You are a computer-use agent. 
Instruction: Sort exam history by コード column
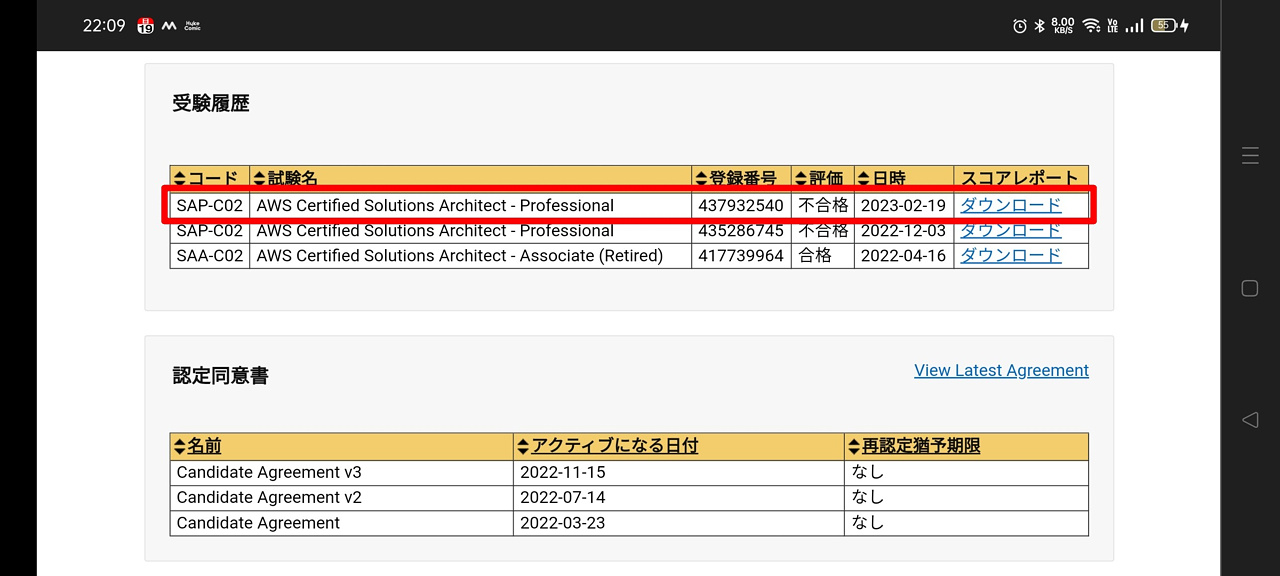(208, 179)
